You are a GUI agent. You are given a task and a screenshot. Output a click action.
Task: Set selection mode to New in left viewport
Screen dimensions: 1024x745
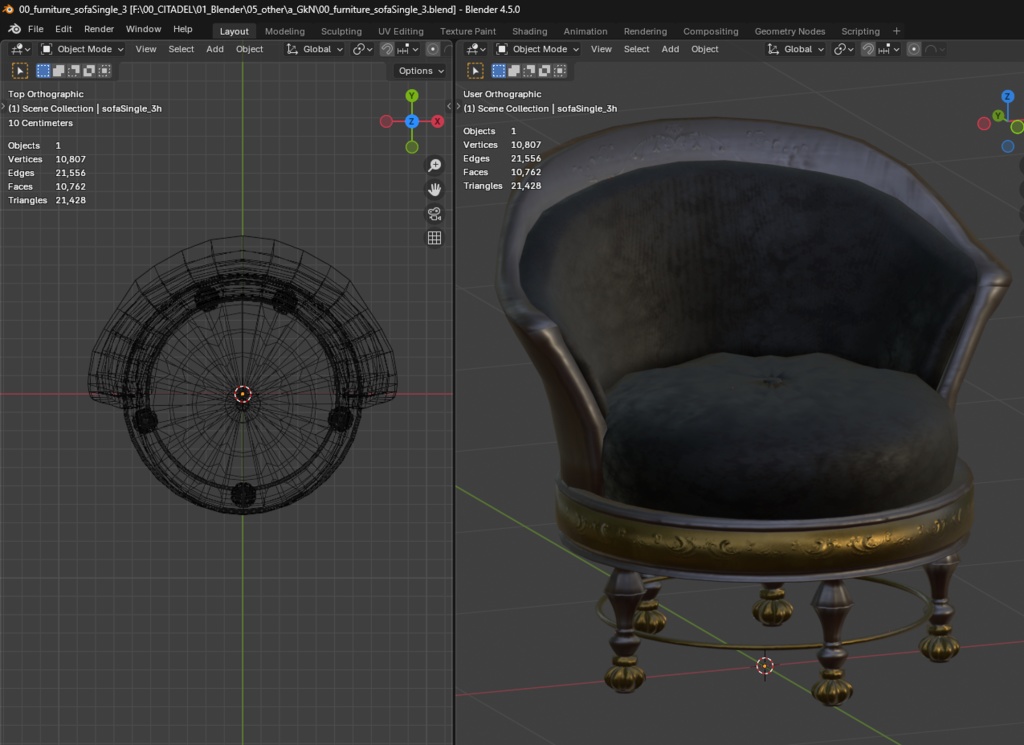[x=43, y=71]
